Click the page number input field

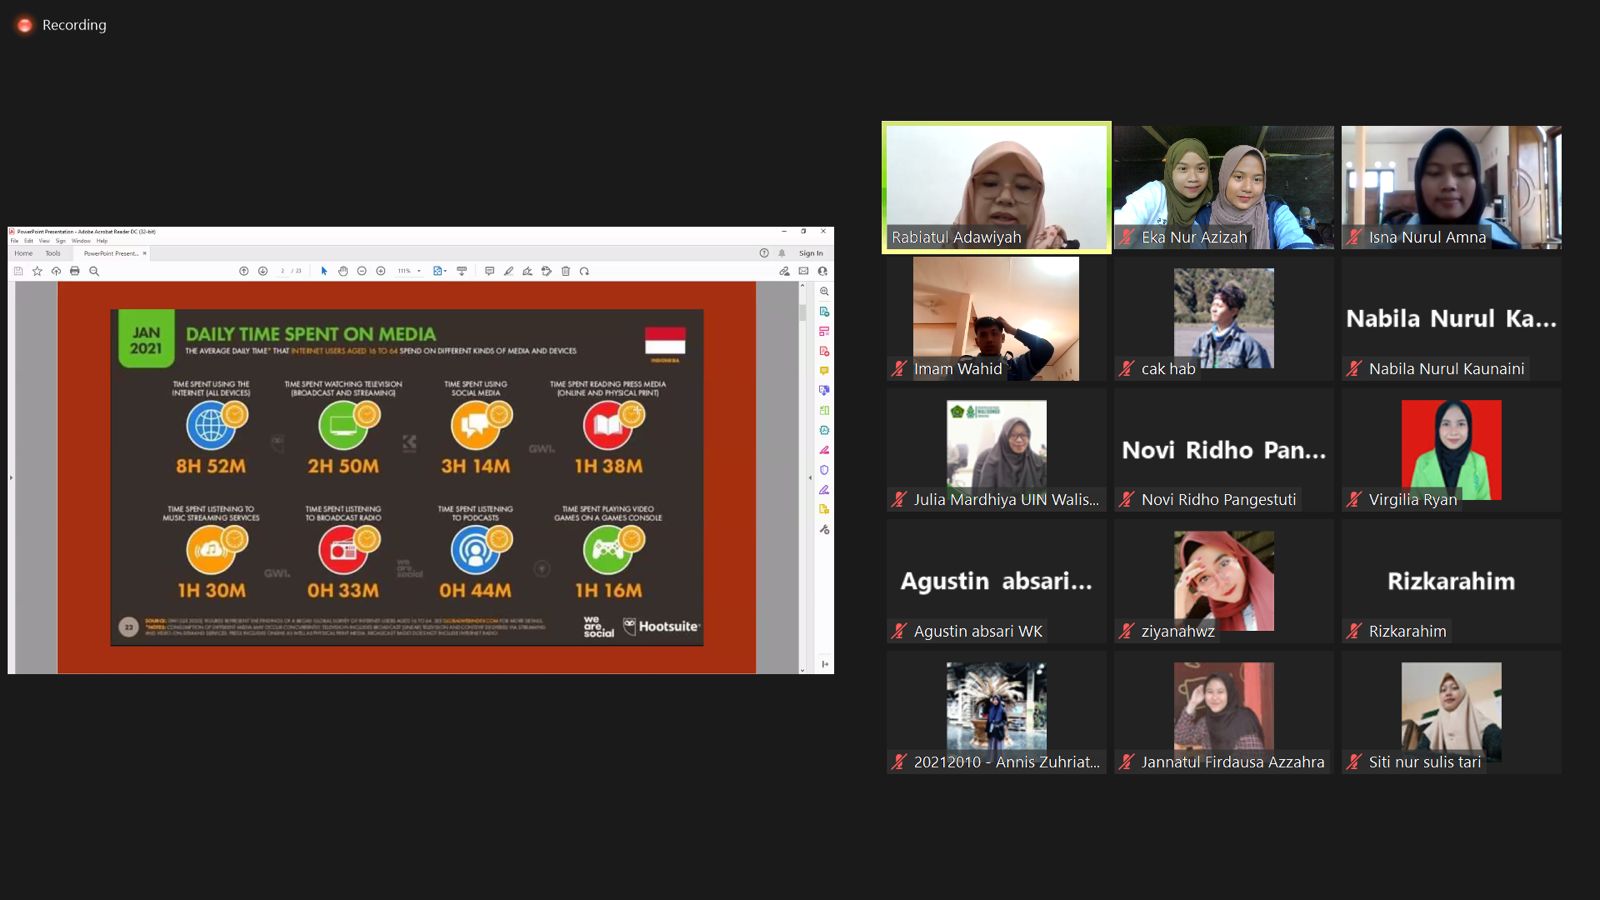point(283,271)
